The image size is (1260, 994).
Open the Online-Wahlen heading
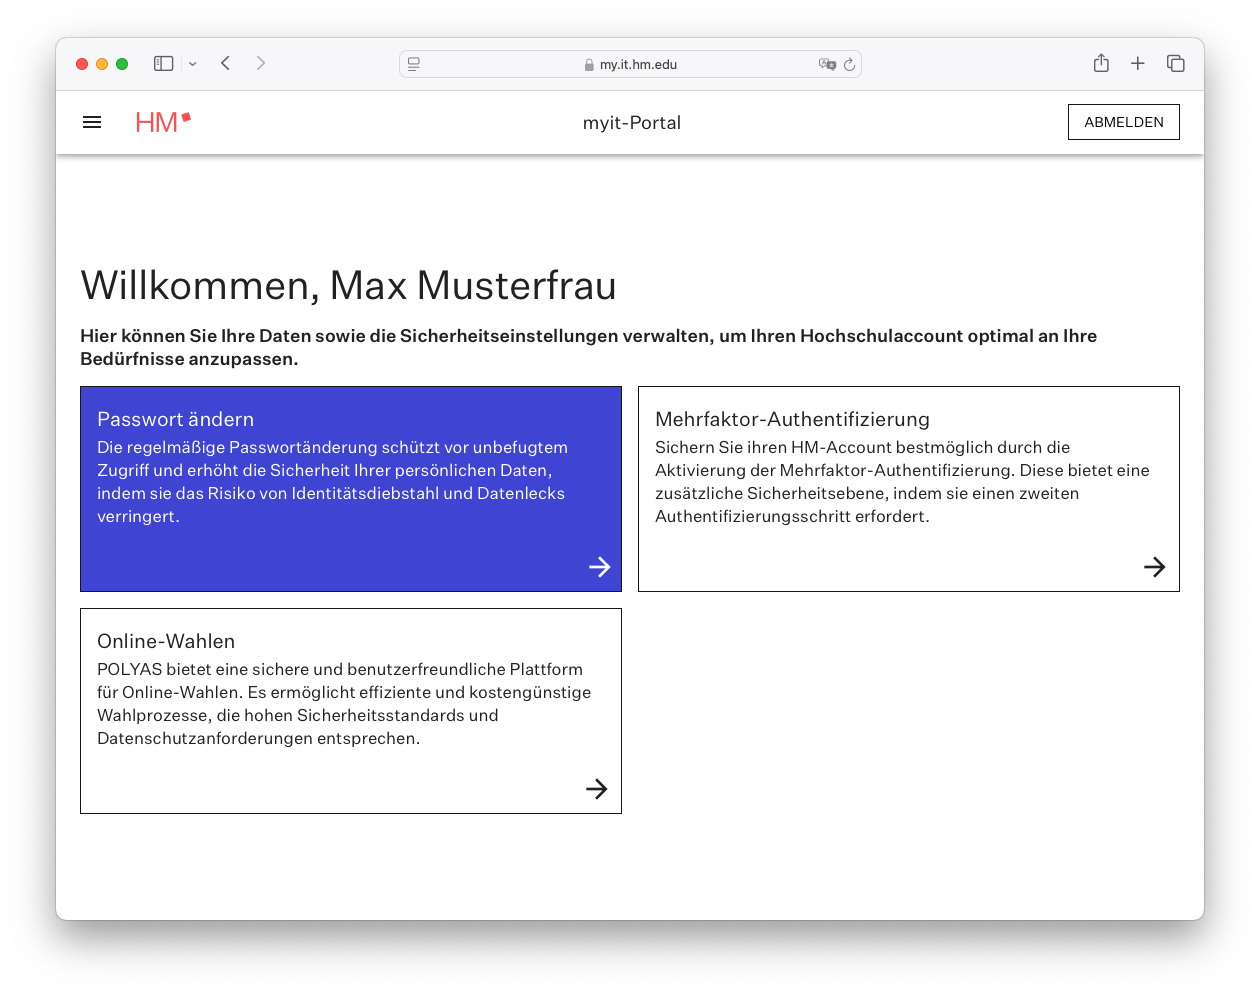(x=166, y=641)
